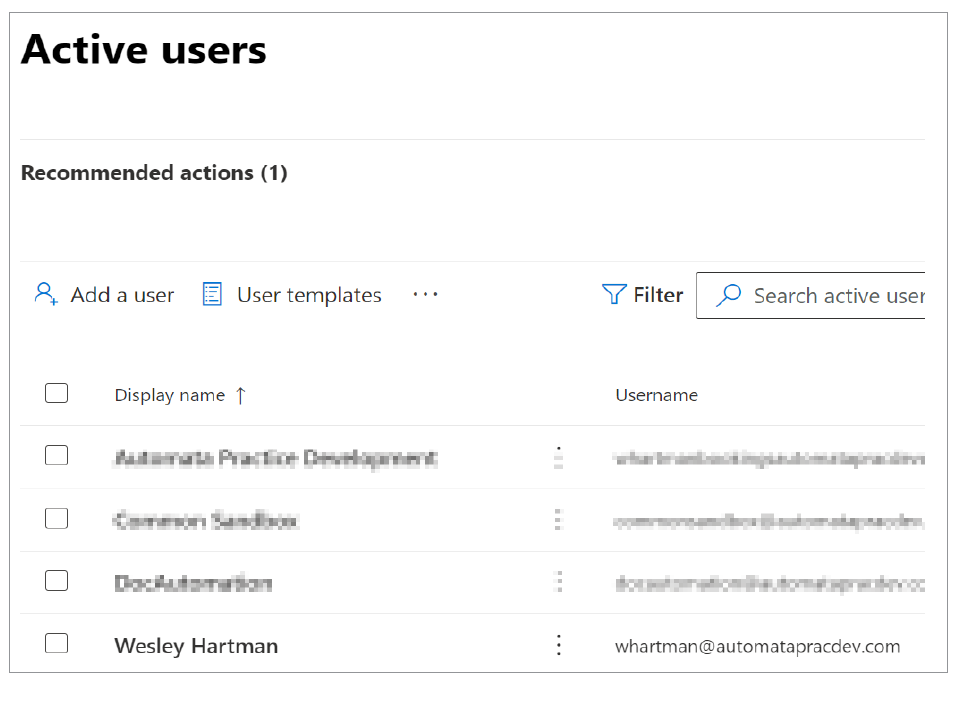954x709 pixels.
Task: Open the toolbar's more actions ellipsis
Action: (x=425, y=295)
